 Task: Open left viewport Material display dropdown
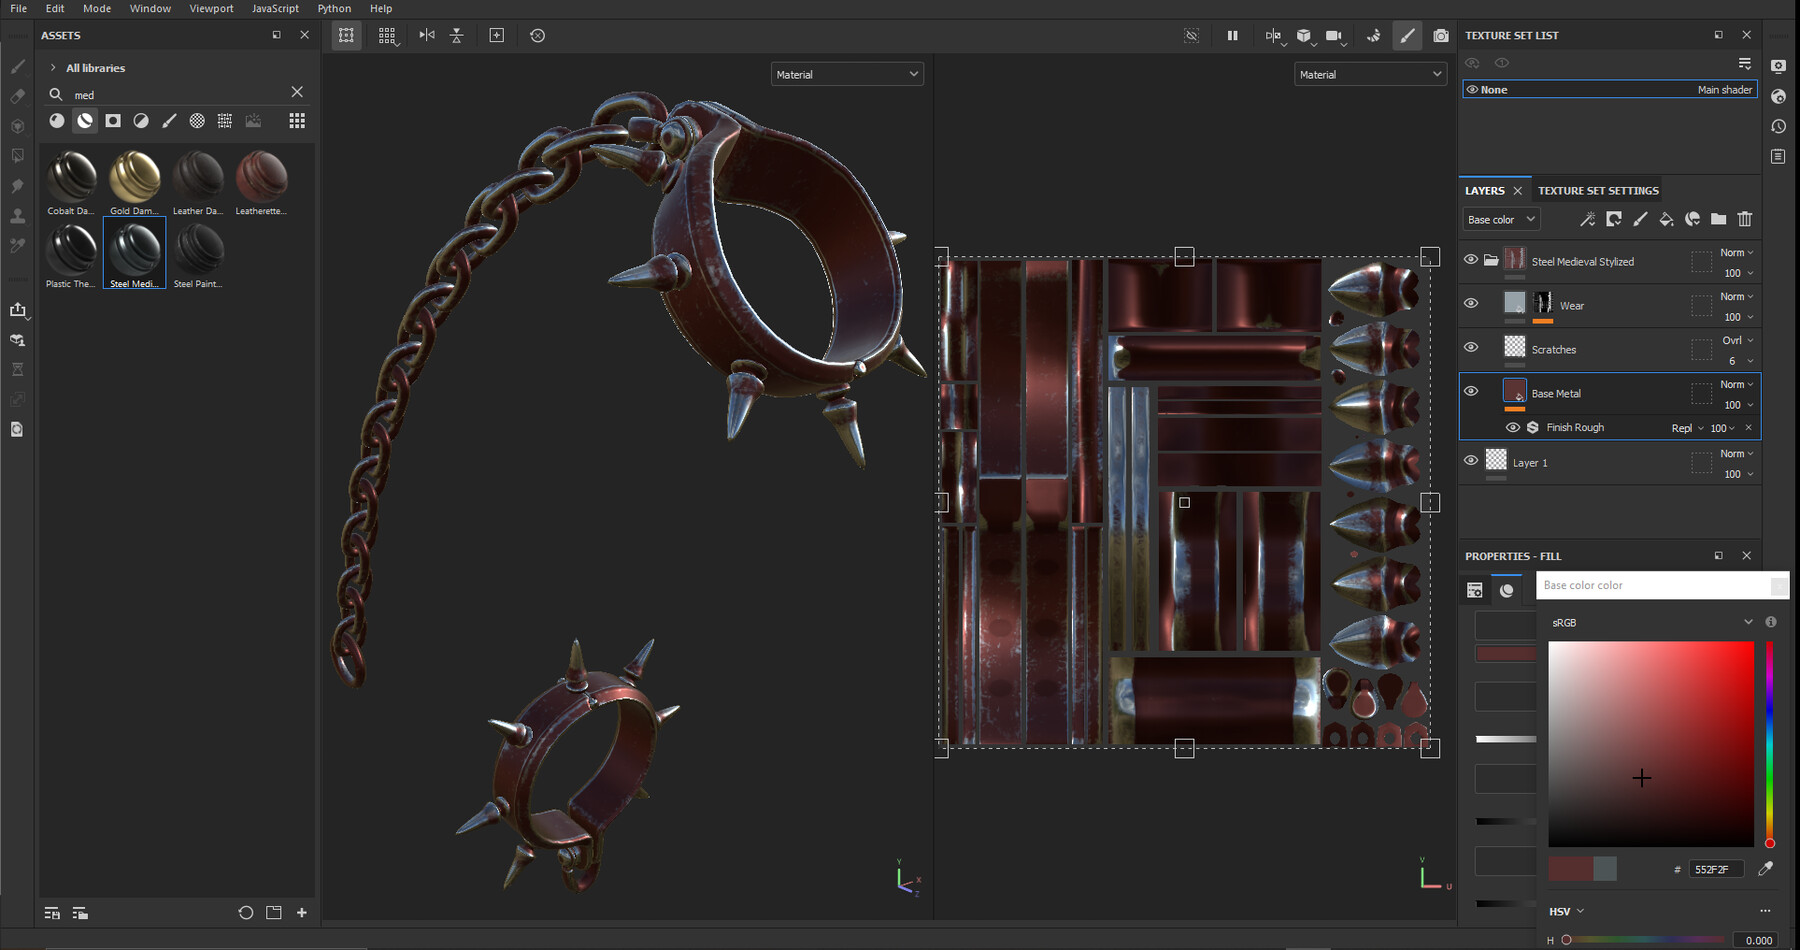(x=847, y=74)
